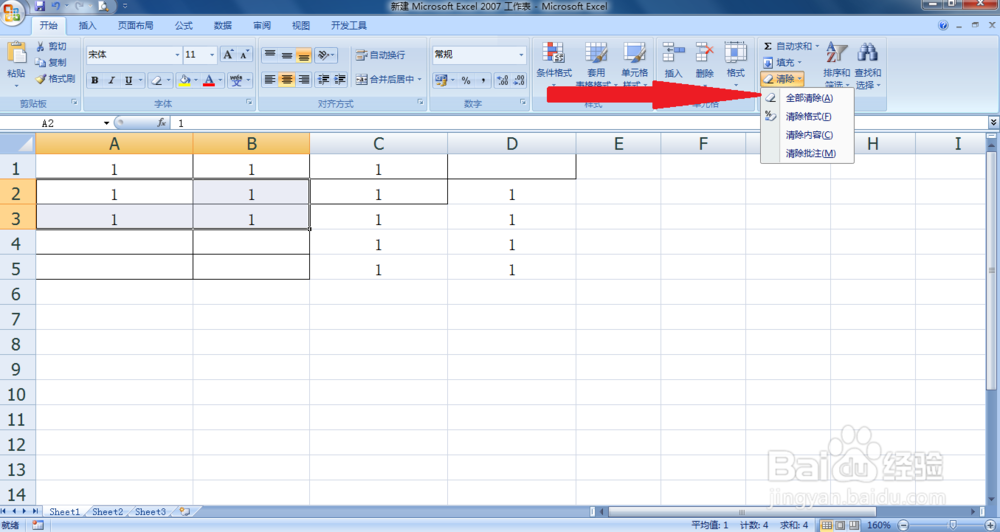The image size is (1000, 532).
Task: Open the font size 11 dropdown
Action: pos(212,55)
